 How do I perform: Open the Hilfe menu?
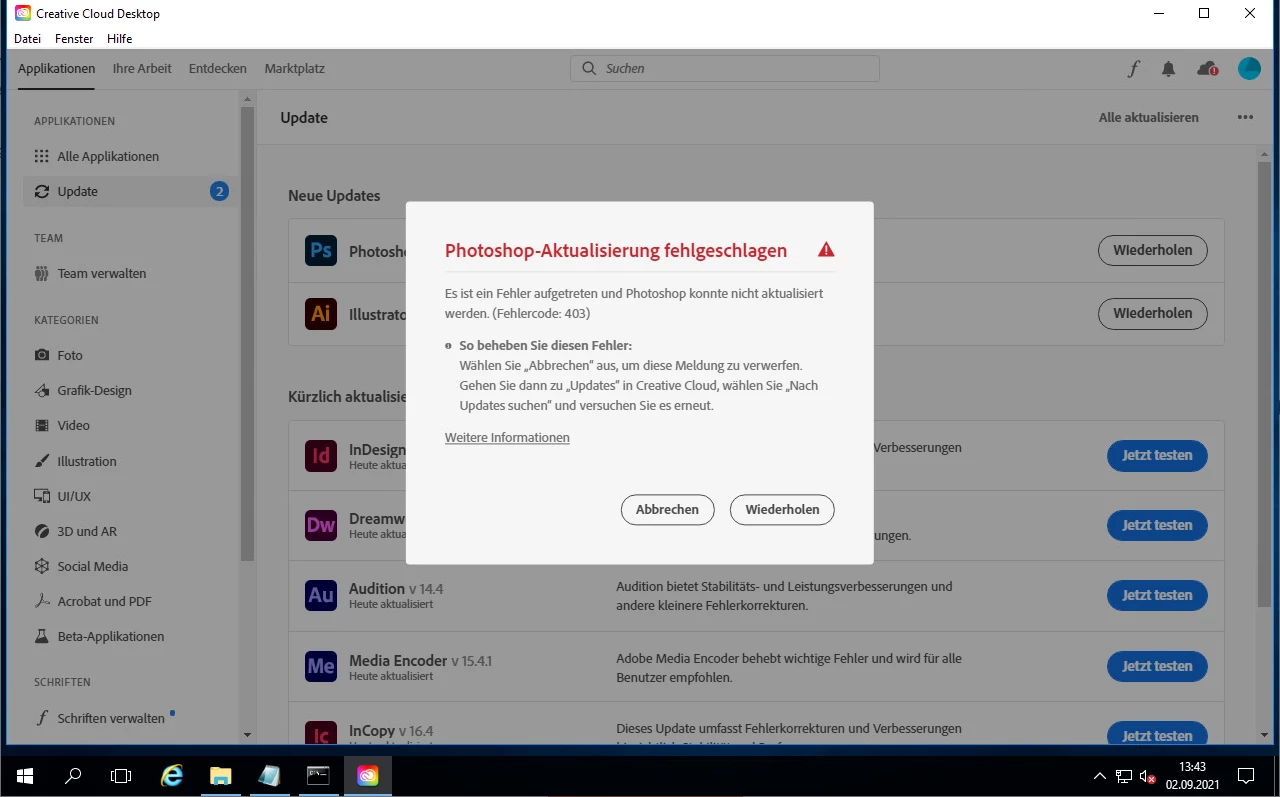(x=119, y=39)
